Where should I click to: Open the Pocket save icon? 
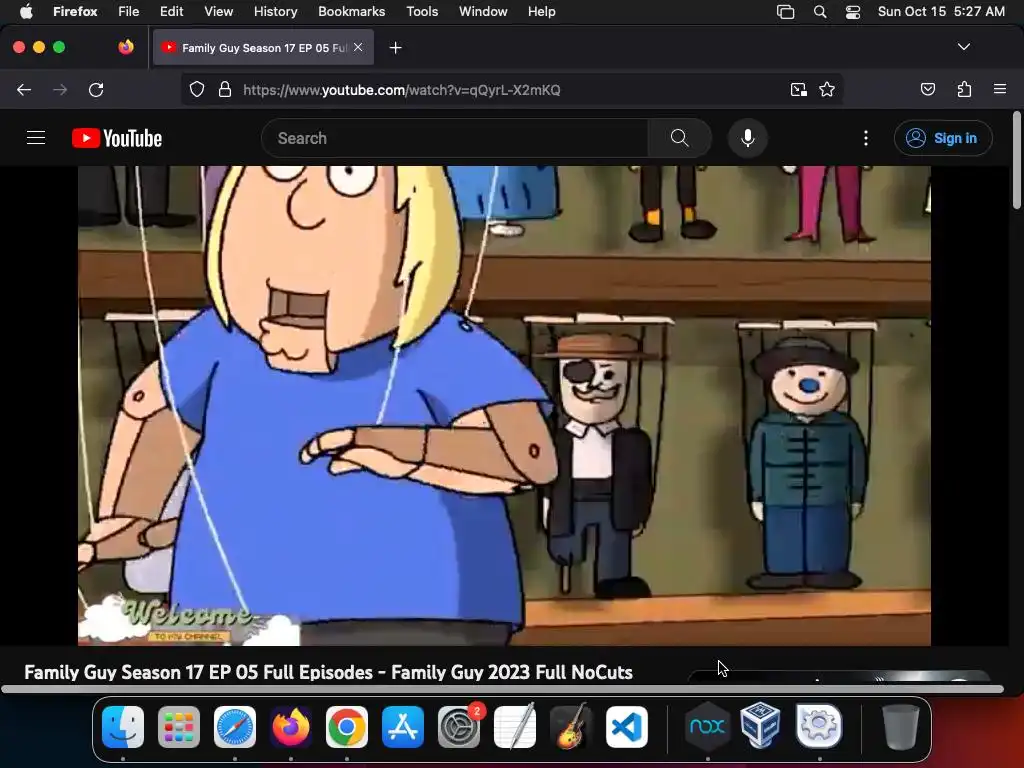927,90
